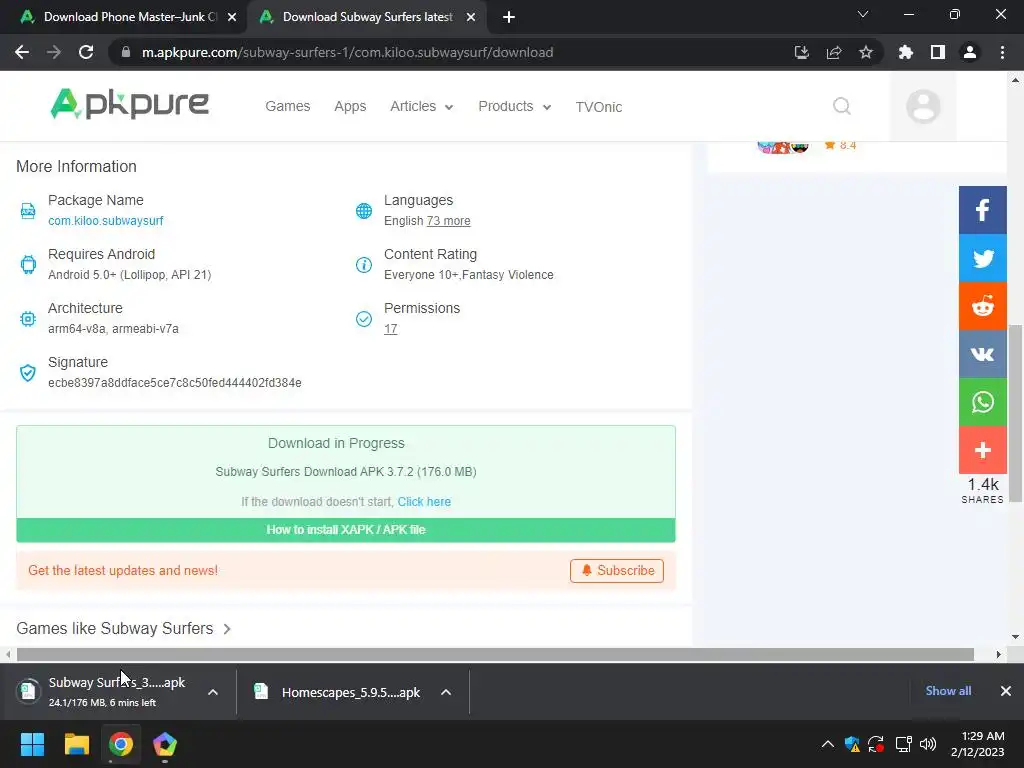Open more sharing options plus button
Viewport: 1024px width, 768px height.
[x=982, y=450]
